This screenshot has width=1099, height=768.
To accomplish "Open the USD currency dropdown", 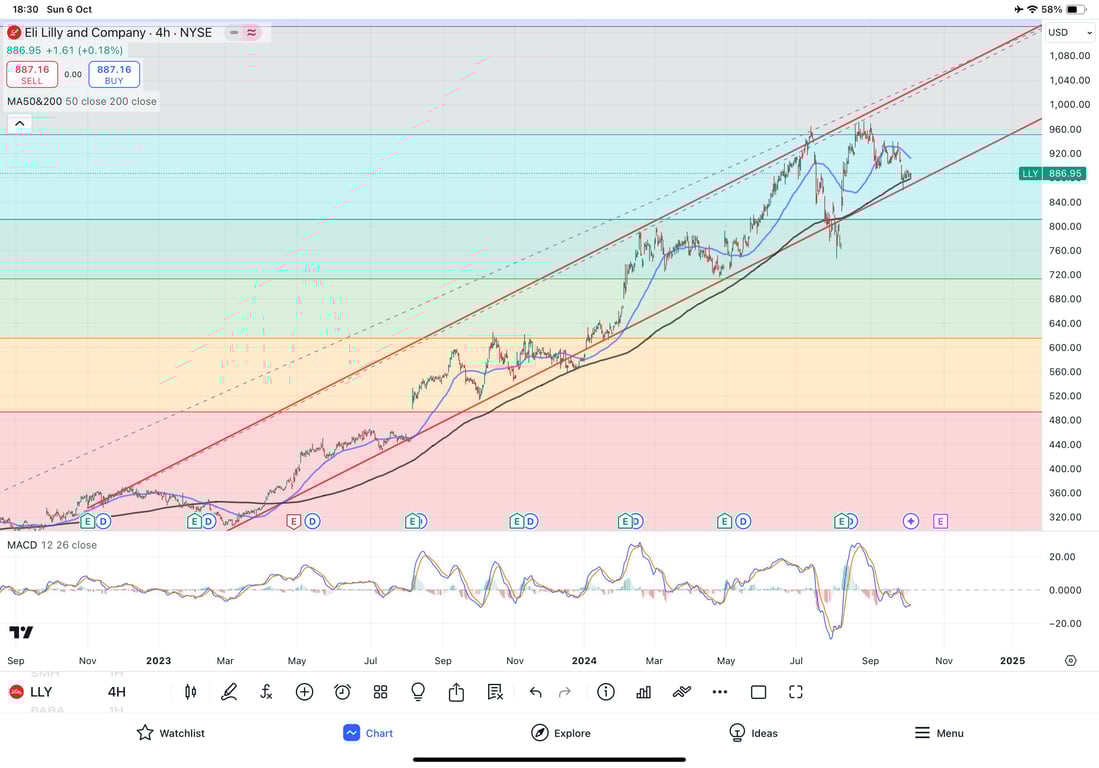I will point(1070,32).
